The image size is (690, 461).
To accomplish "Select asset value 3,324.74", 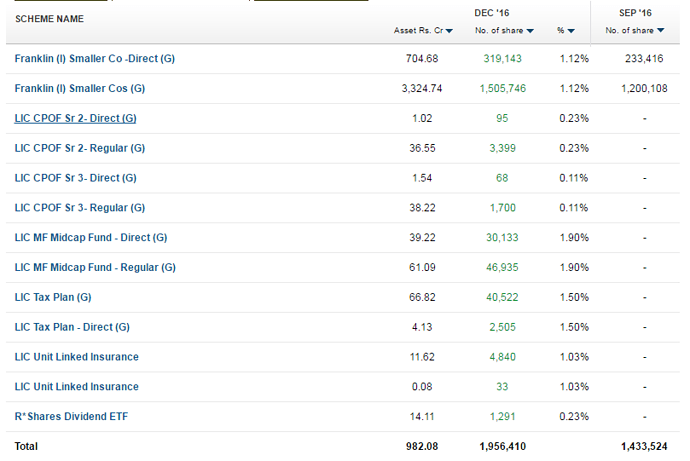I will coord(422,88).
